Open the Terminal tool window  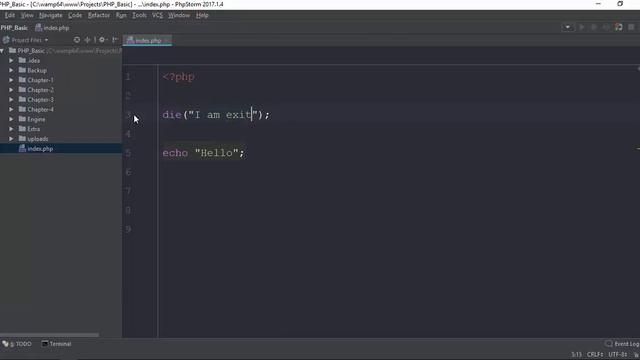coord(56,344)
